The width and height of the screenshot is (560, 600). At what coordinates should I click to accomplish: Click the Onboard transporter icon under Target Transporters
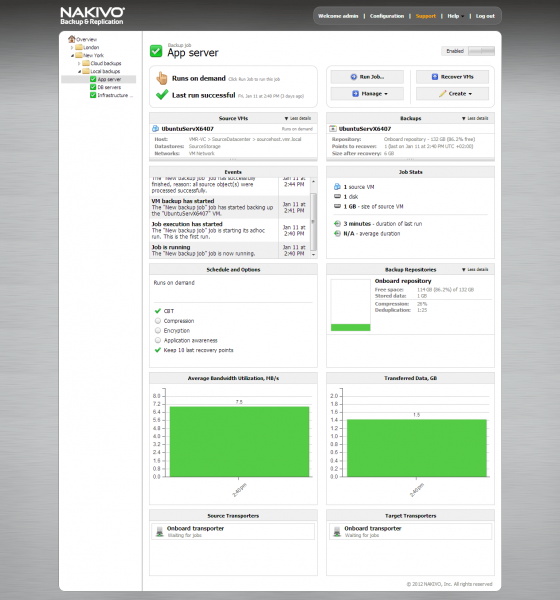(337, 532)
